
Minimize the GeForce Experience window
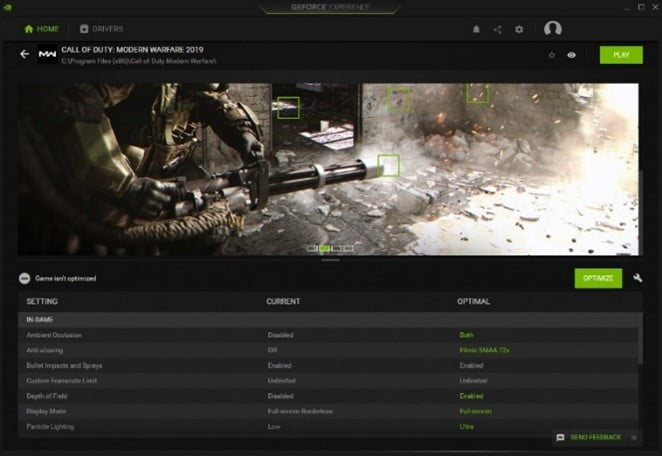tap(627, 7)
